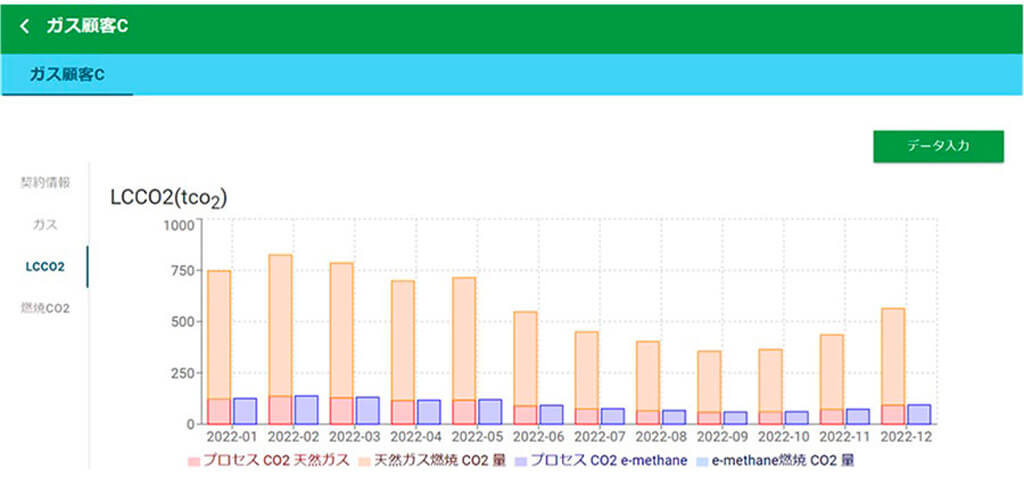Viewport: 1024px width, 487px height.
Task: Click the 2022-09 orange stacked bar
Action: coord(708,381)
